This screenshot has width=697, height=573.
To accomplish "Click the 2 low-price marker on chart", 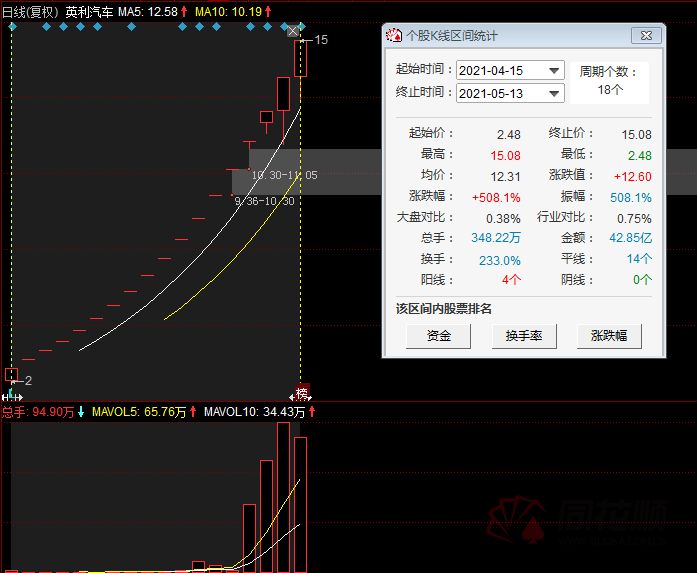I will 28,381.
